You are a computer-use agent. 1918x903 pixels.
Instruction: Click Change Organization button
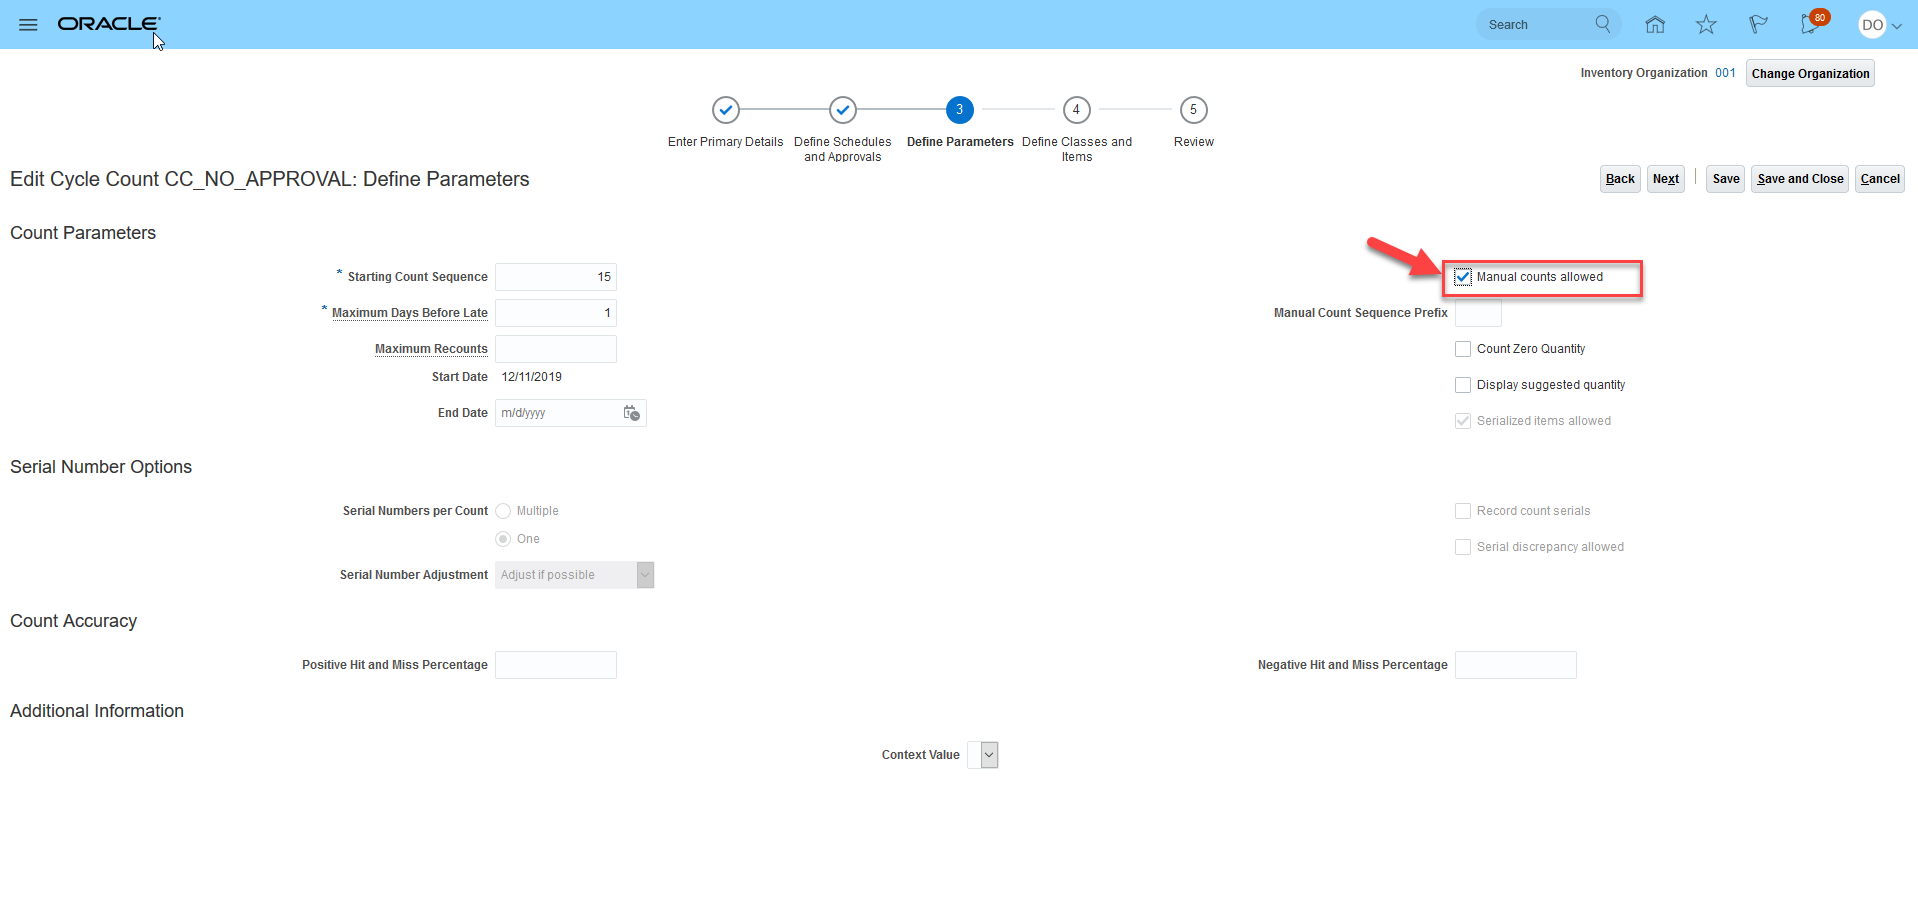[1810, 73]
